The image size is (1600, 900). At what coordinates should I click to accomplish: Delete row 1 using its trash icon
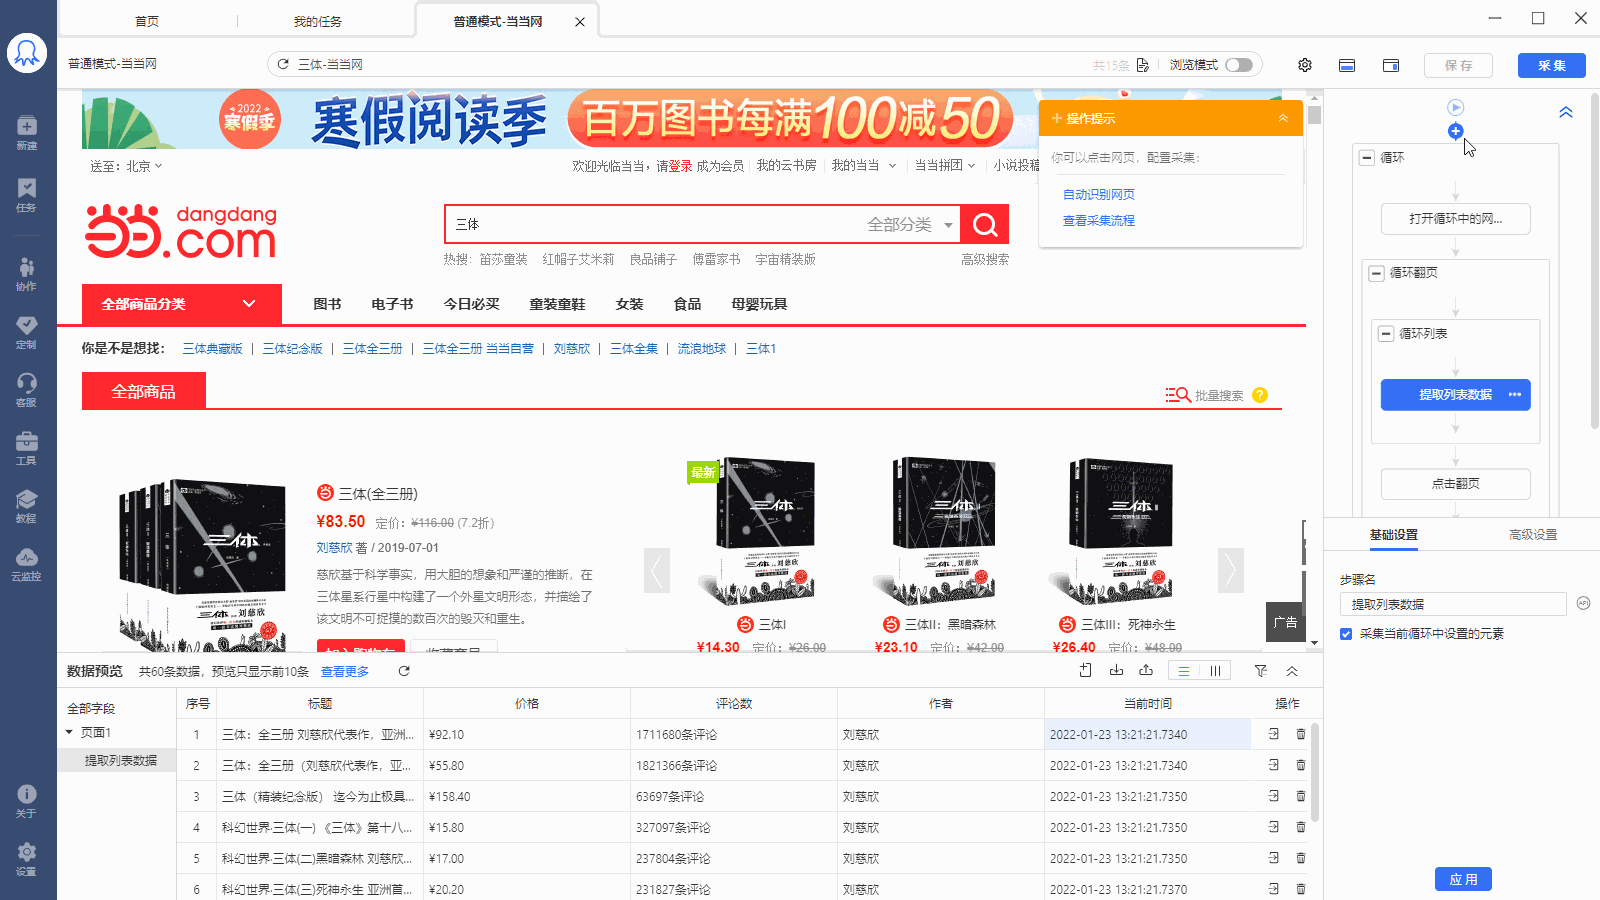pyautogui.click(x=1301, y=734)
